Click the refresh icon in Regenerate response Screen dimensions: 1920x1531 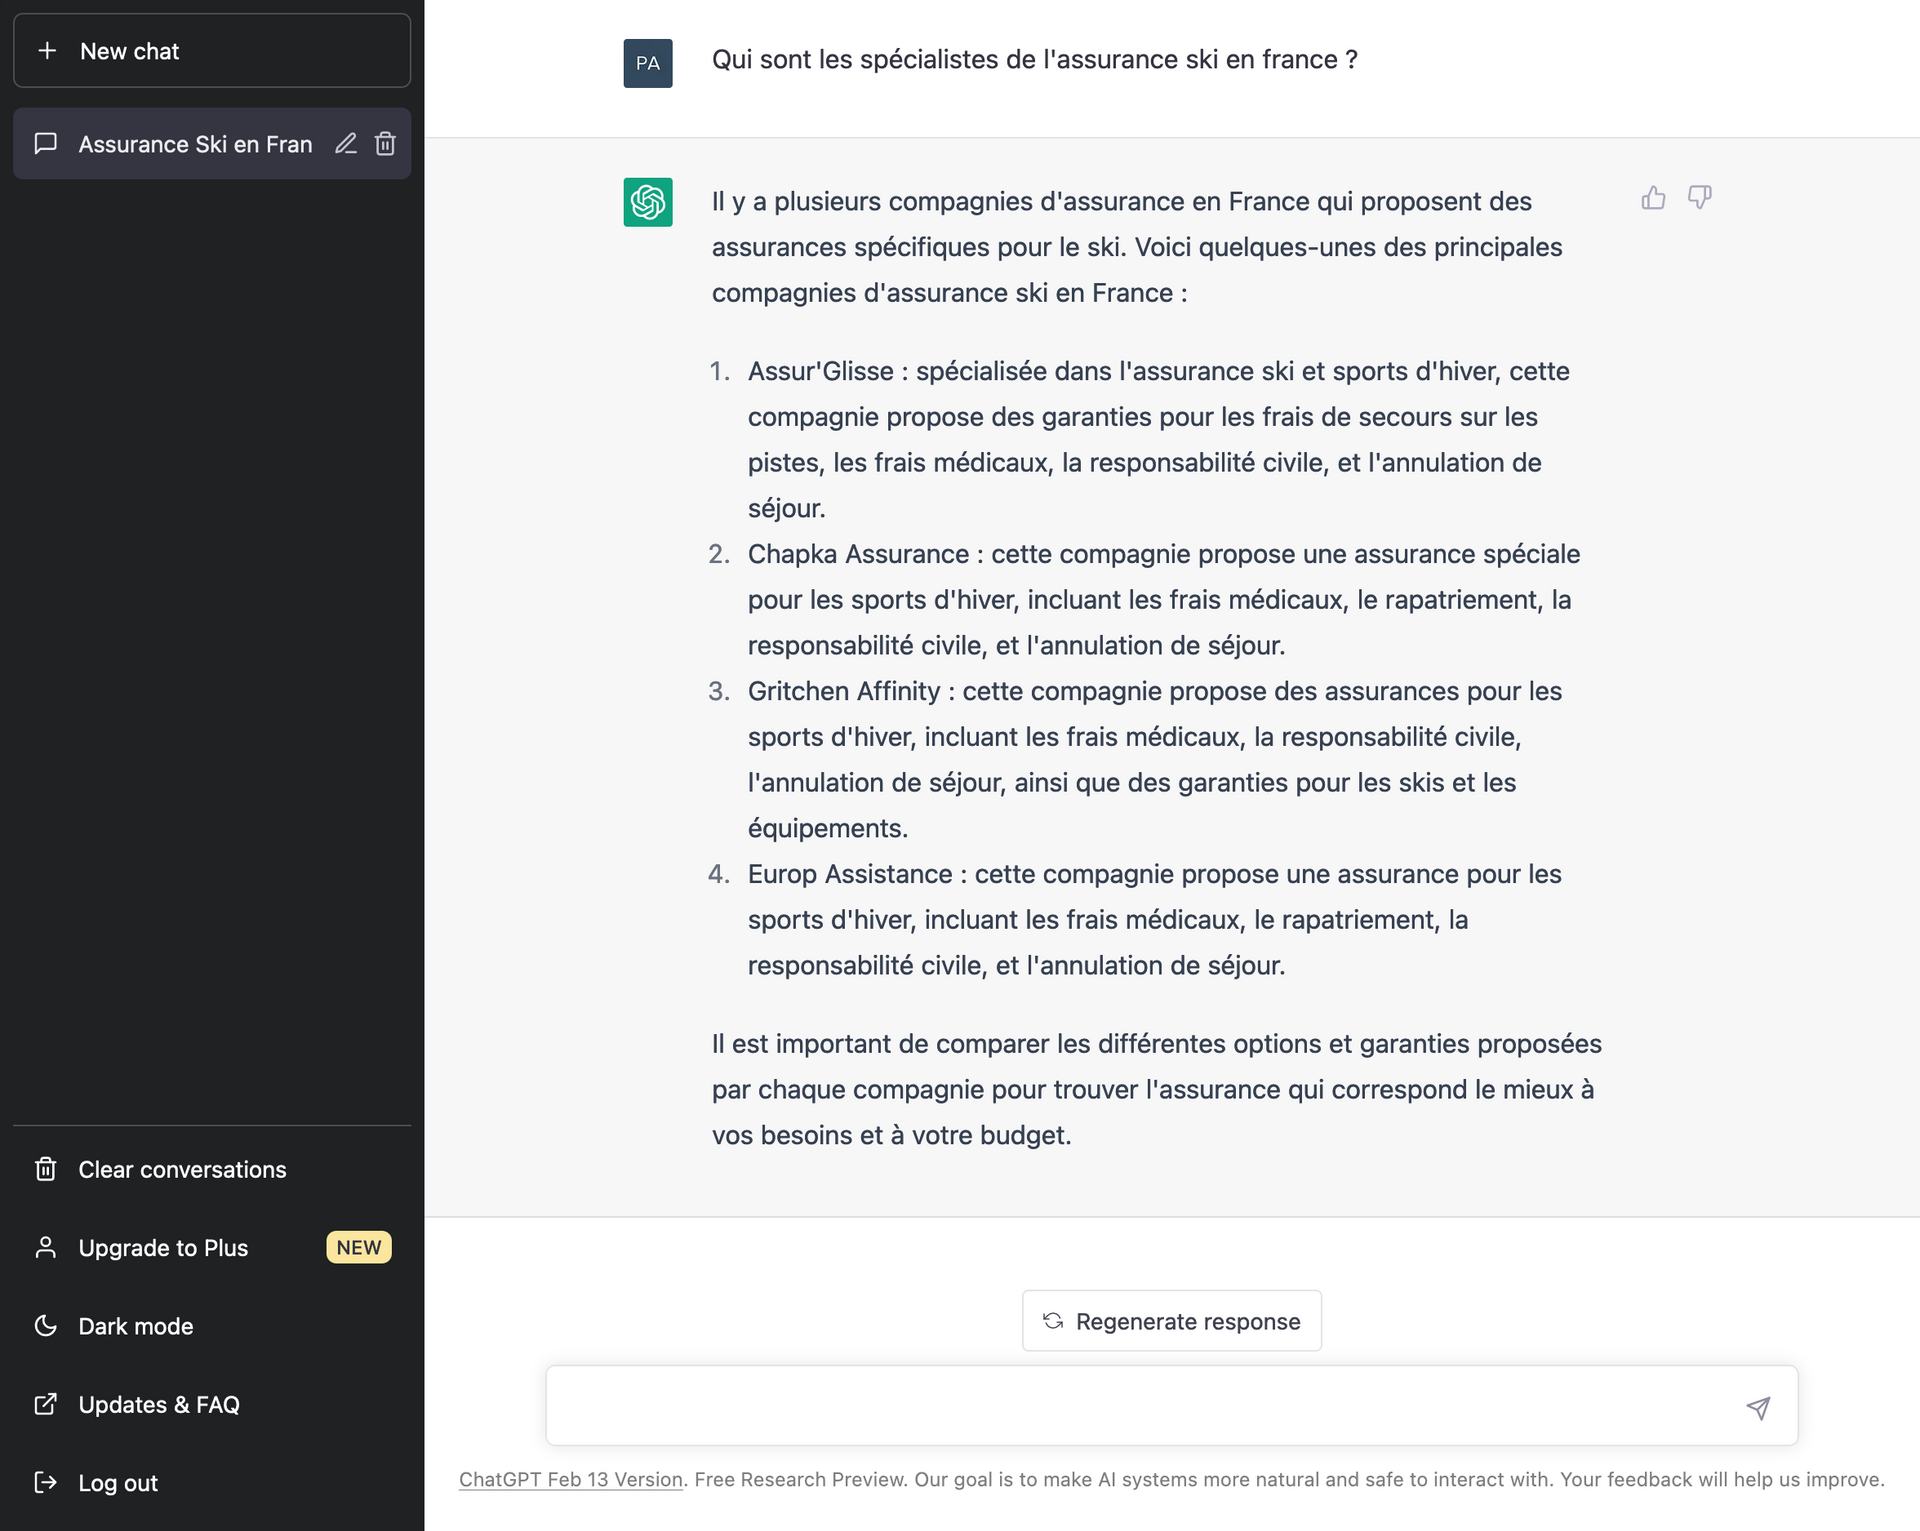[x=1053, y=1321]
